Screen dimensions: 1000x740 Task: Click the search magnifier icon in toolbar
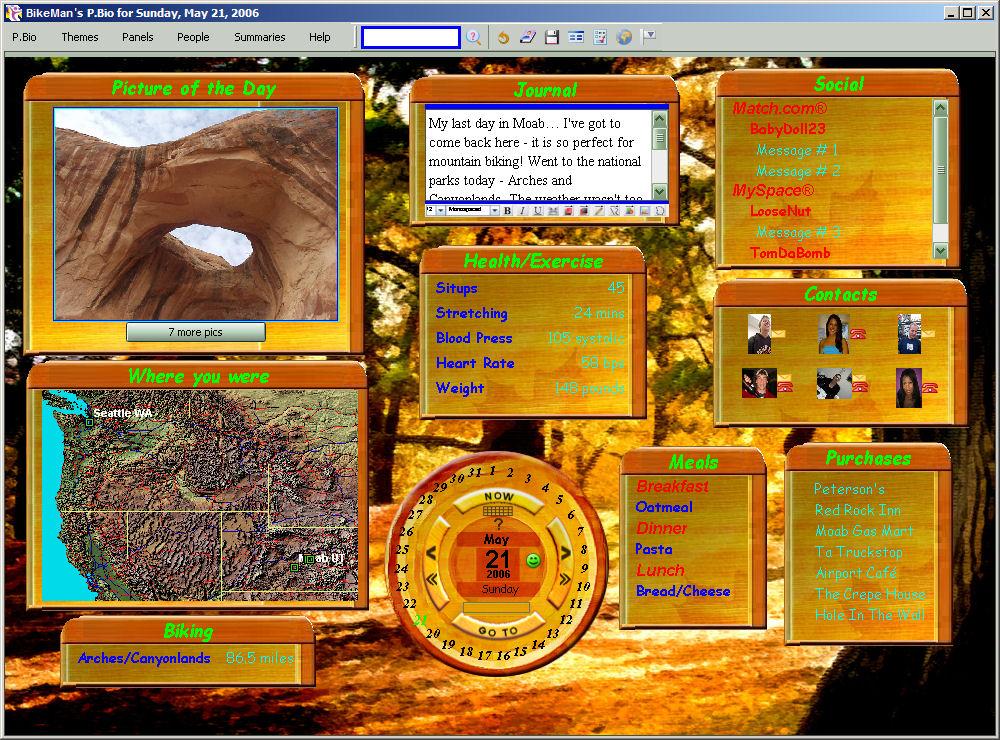point(473,37)
